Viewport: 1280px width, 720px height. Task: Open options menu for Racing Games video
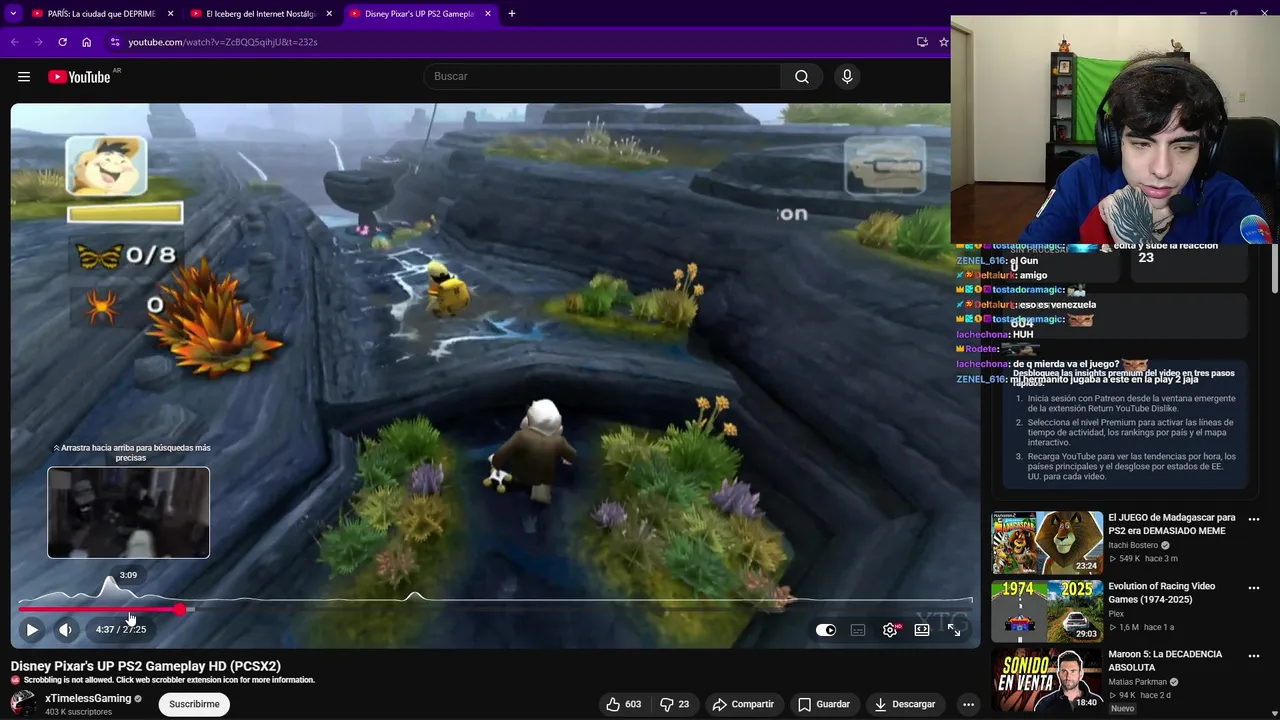coord(1254,588)
